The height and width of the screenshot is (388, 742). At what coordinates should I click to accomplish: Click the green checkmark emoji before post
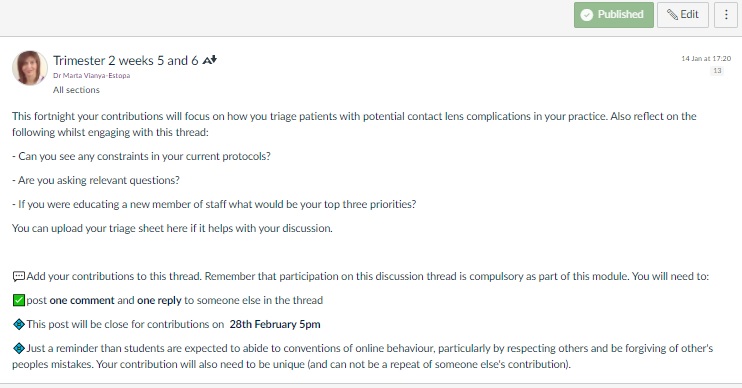coord(18,300)
